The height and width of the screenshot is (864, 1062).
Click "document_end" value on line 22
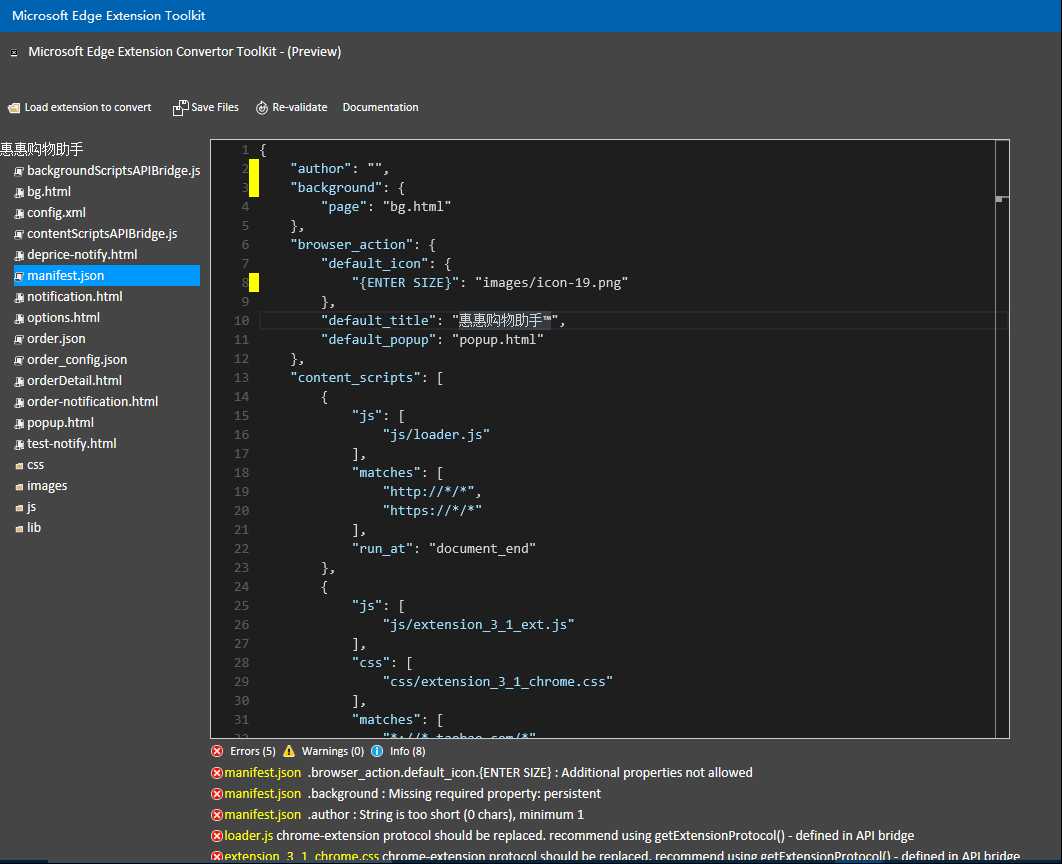[x=482, y=548]
